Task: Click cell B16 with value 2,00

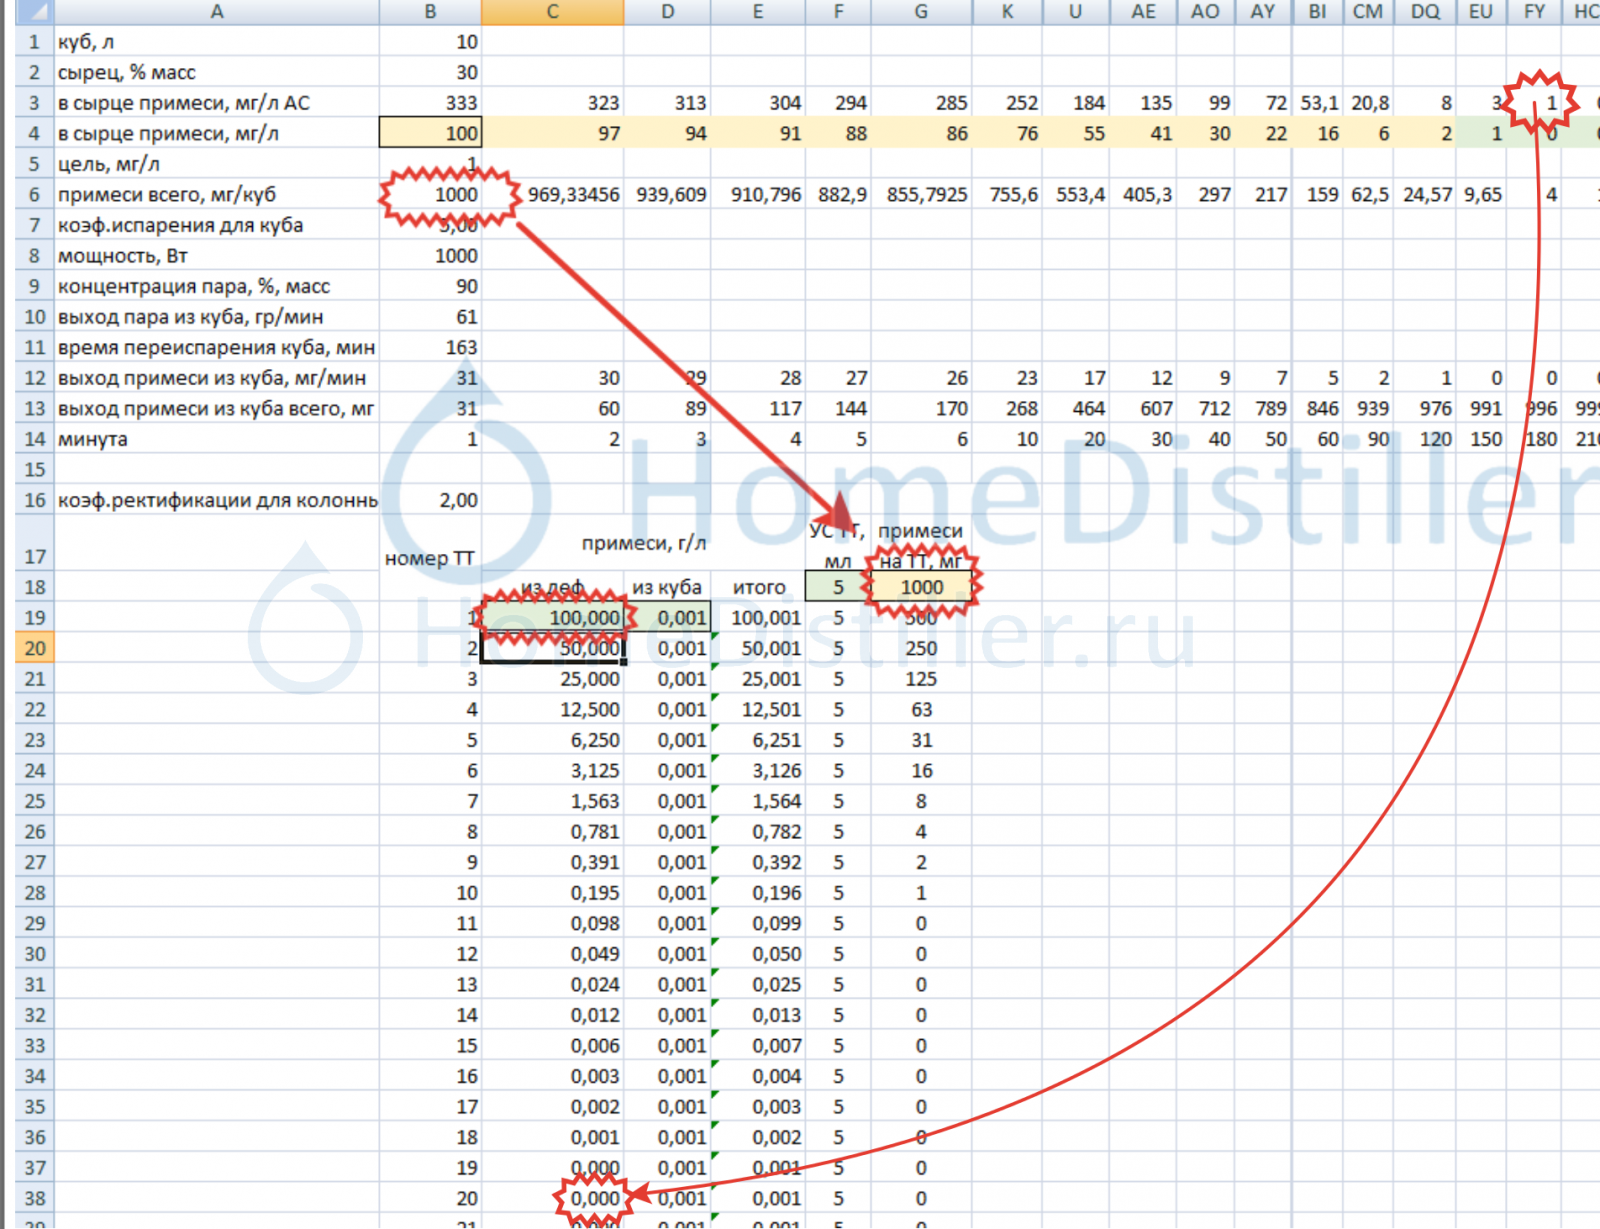Action: pyautogui.click(x=430, y=500)
